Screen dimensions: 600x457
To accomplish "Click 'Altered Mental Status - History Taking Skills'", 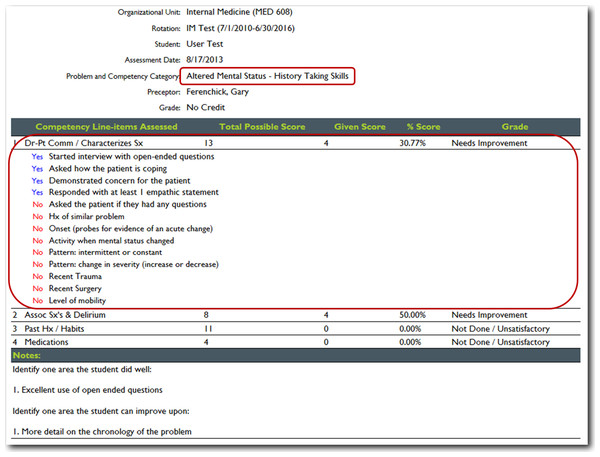I will (267, 76).
